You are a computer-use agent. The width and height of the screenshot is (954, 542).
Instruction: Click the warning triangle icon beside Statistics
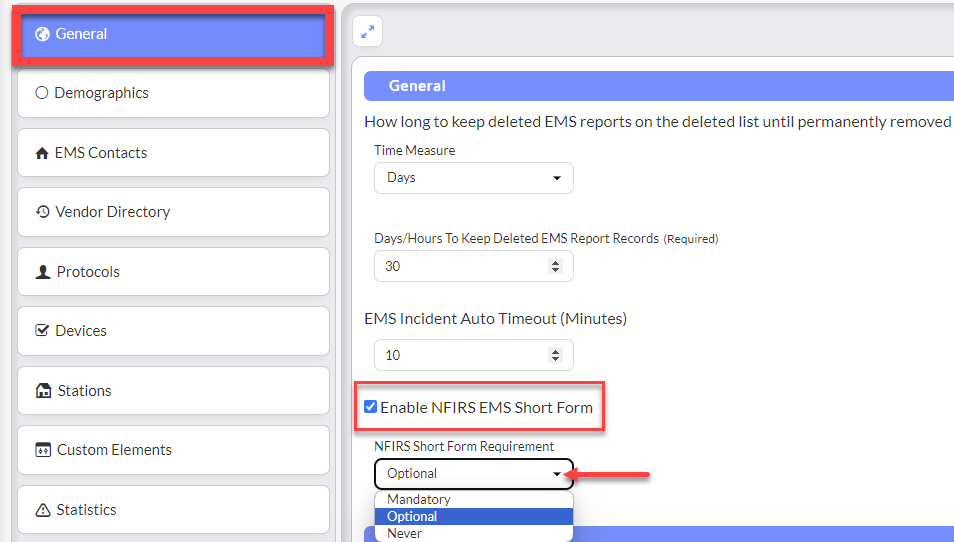tap(43, 510)
